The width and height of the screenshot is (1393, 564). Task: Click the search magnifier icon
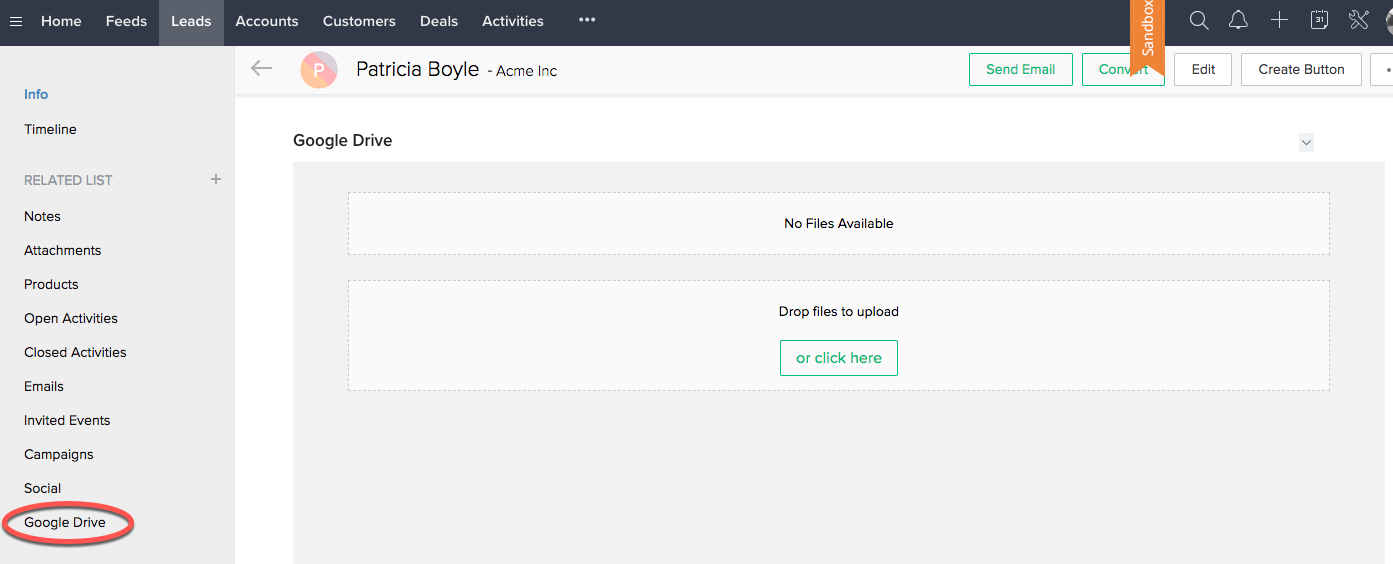click(x=1199, y=21)
